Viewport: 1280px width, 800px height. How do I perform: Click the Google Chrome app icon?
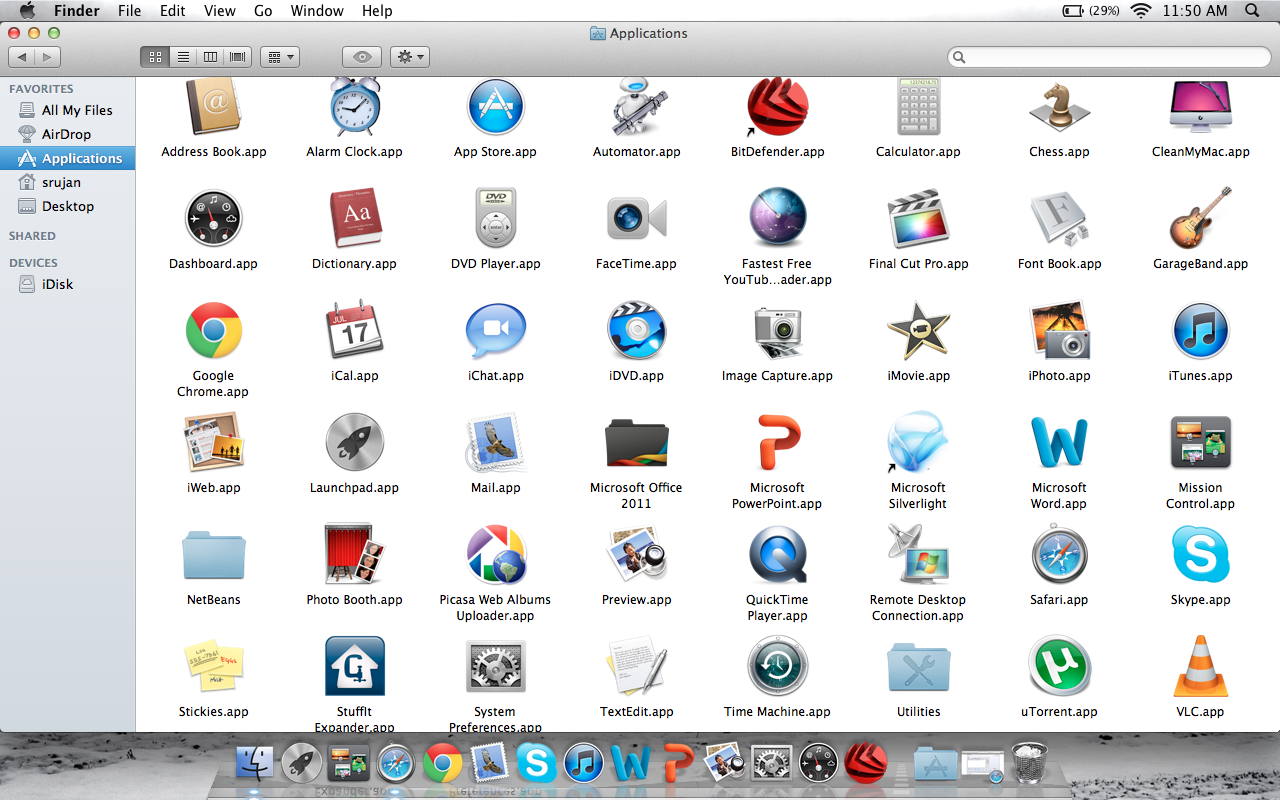213,331
